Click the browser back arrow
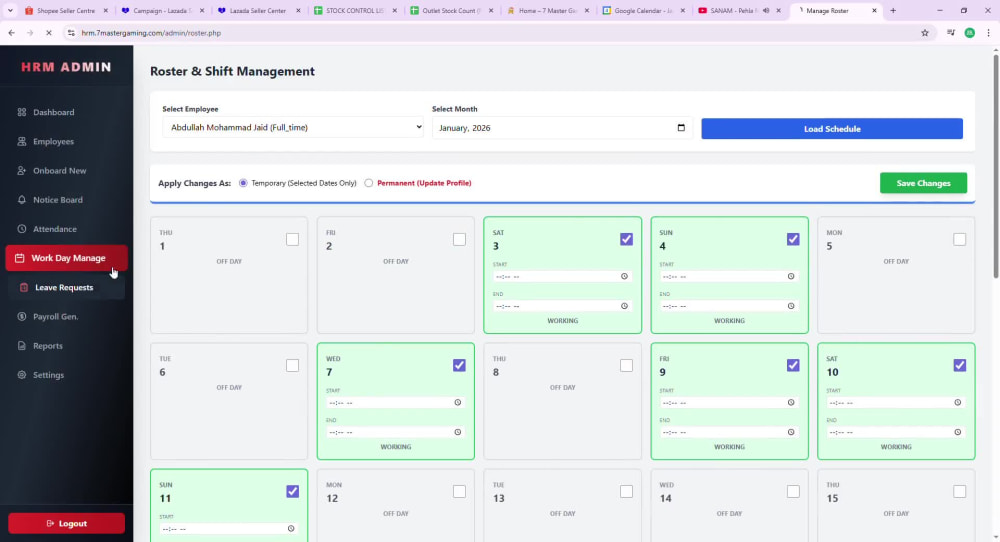This screenshot has height=542, width=1000. [x=11, y=33]
